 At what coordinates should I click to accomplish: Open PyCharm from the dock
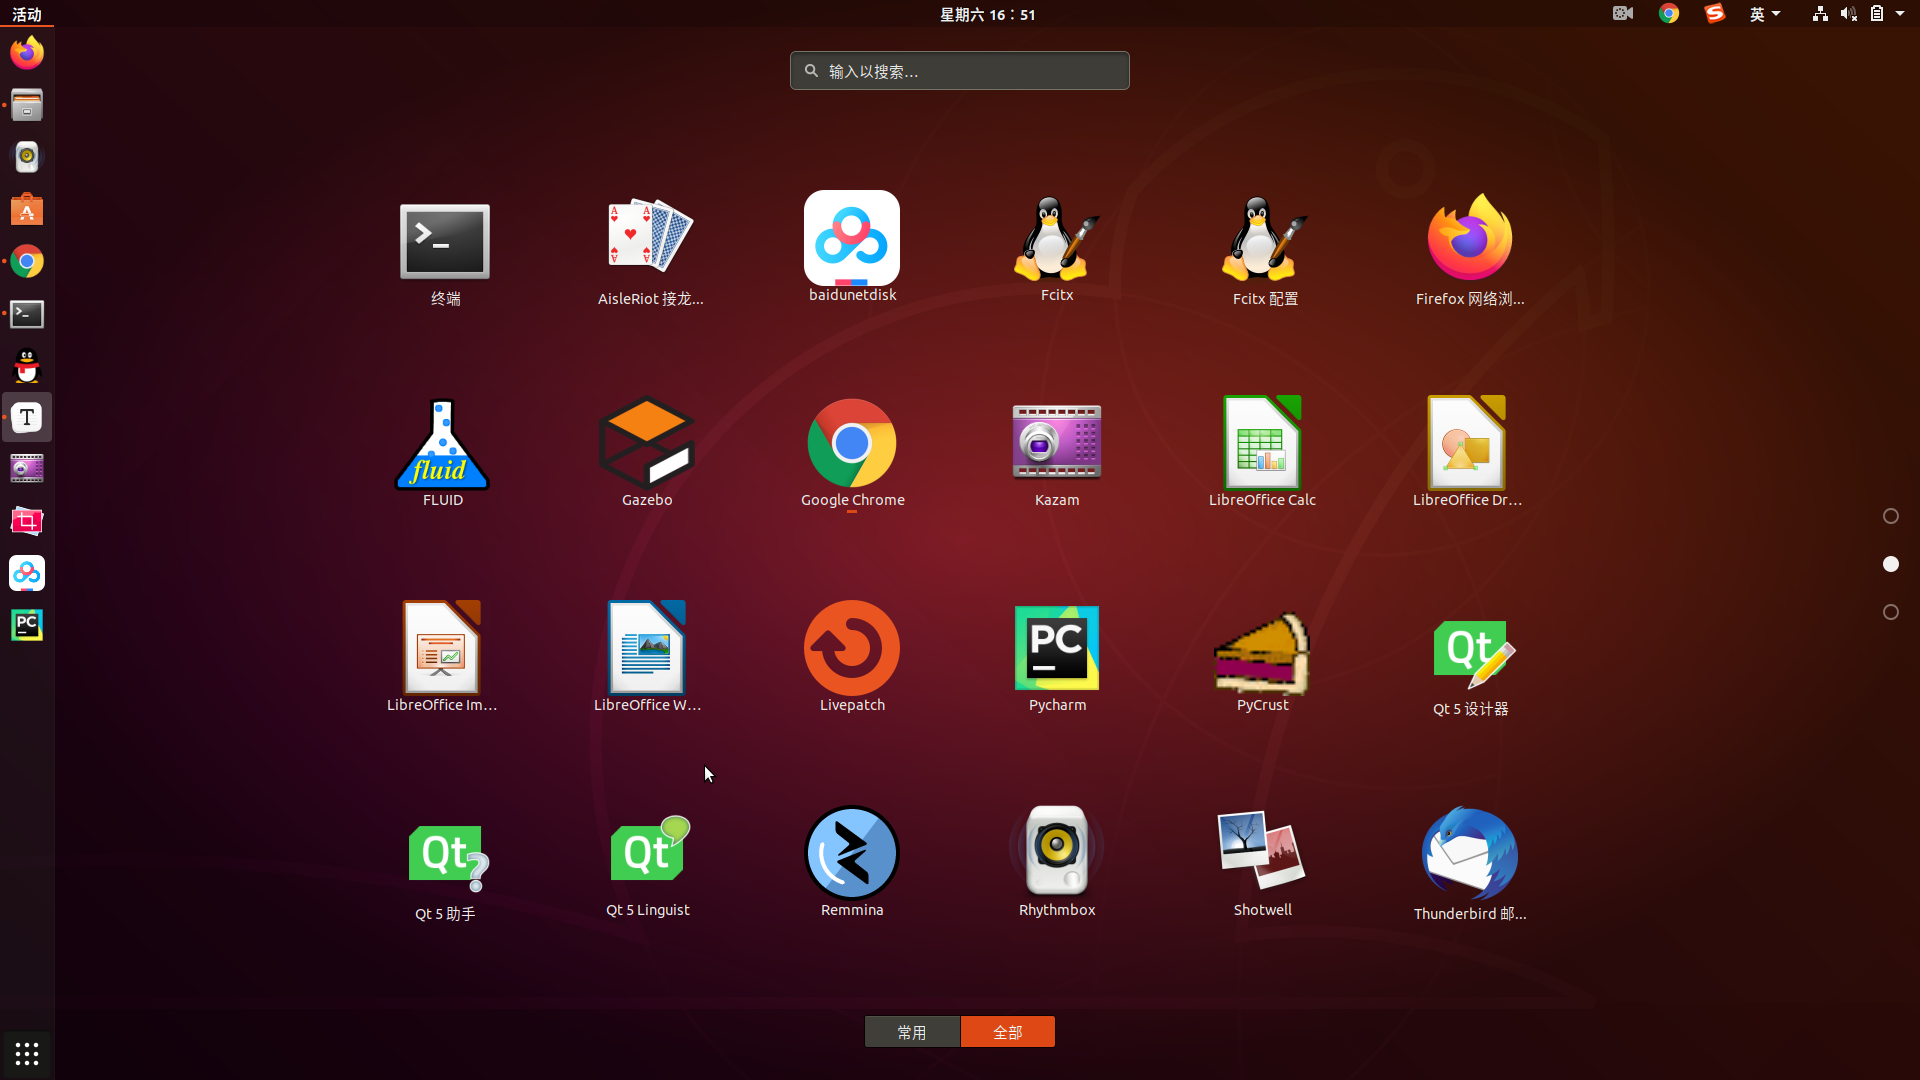pos(27,625)
